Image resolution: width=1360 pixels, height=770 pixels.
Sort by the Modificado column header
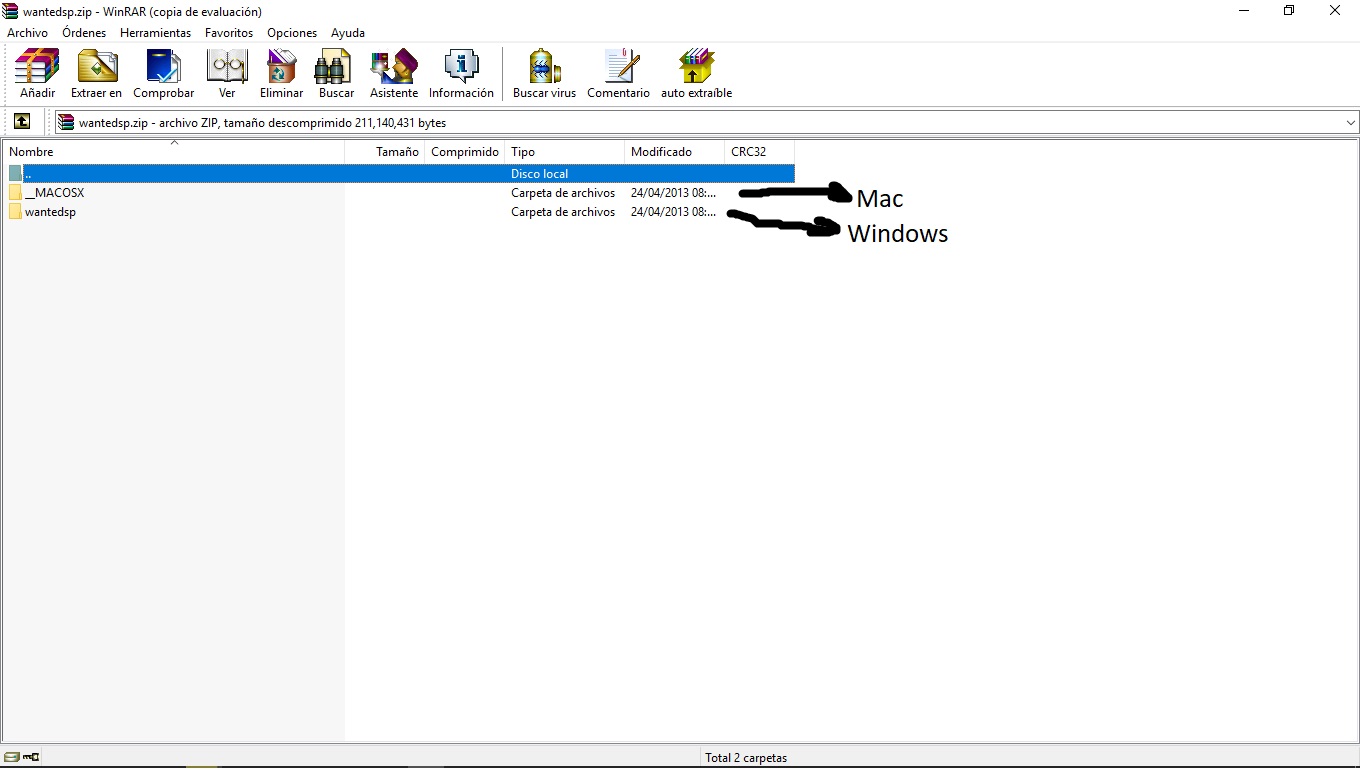675,152
